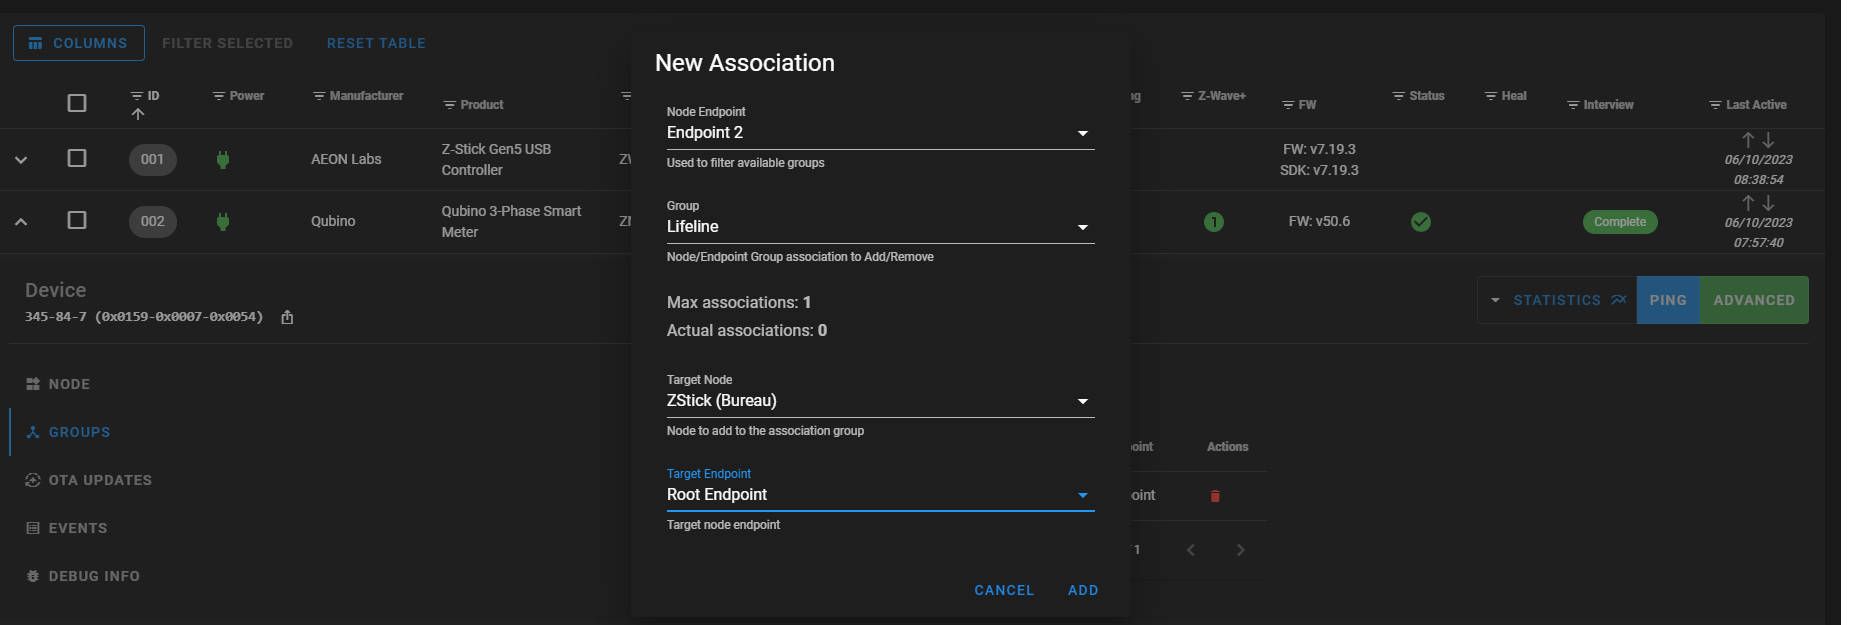This screenshot has width=1849, height=625.
Task: Cancel the New Association dialog
Action: (1004, 590)
